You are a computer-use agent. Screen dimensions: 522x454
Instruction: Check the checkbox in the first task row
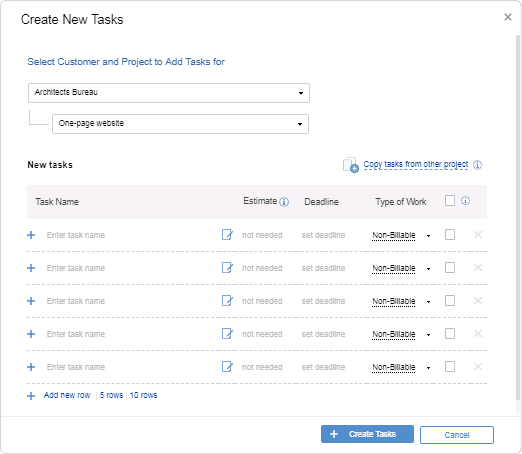[x=450, y=235]
